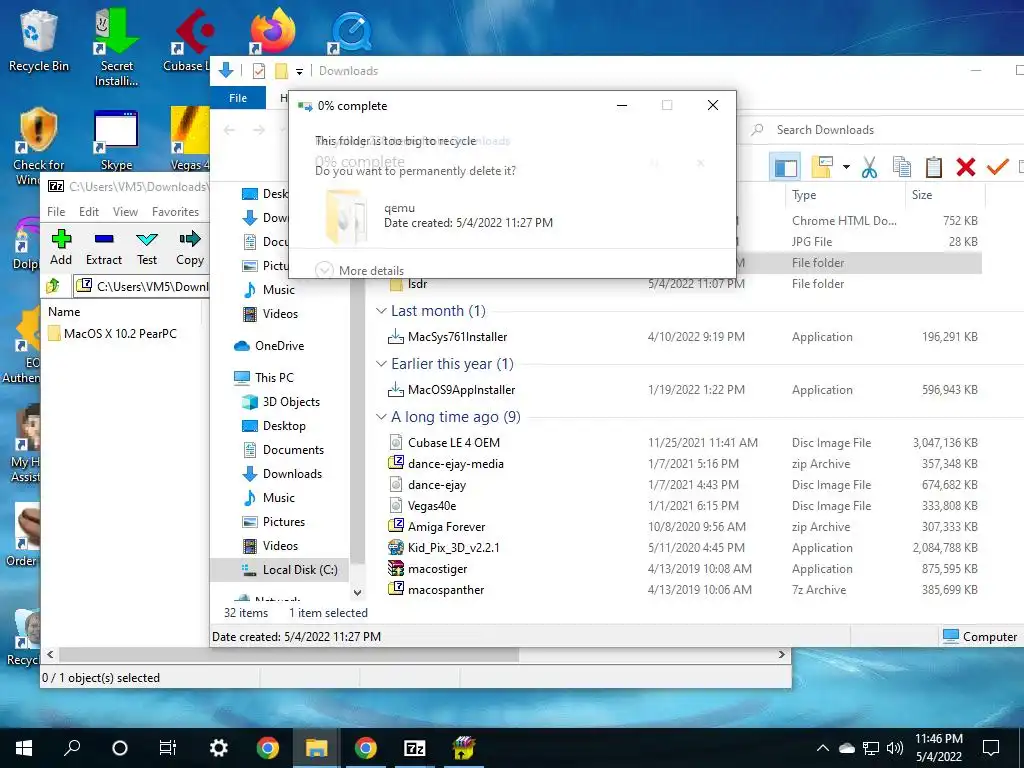Click the 7-Zip Extract button
This screenshot has height=768, width=1024.
coord(104,248)
